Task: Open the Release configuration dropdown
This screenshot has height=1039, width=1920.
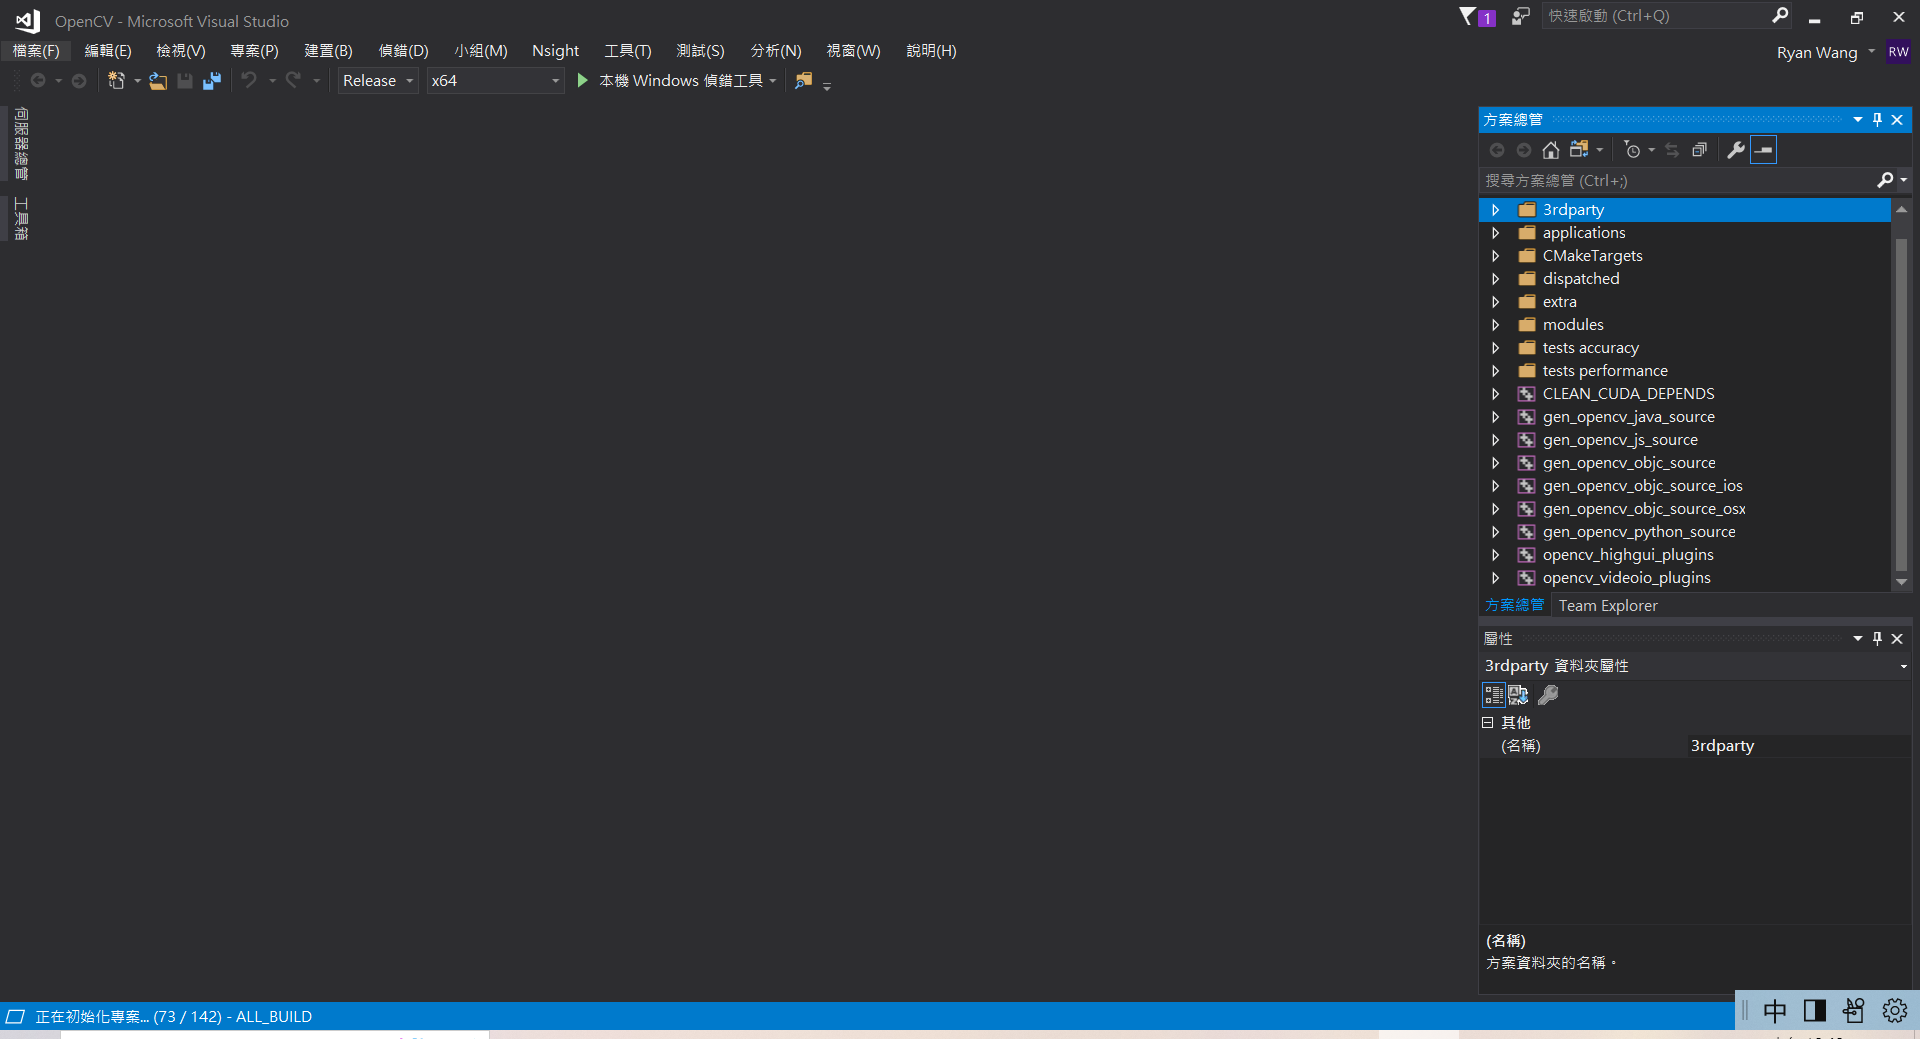Action: point(378,81)
